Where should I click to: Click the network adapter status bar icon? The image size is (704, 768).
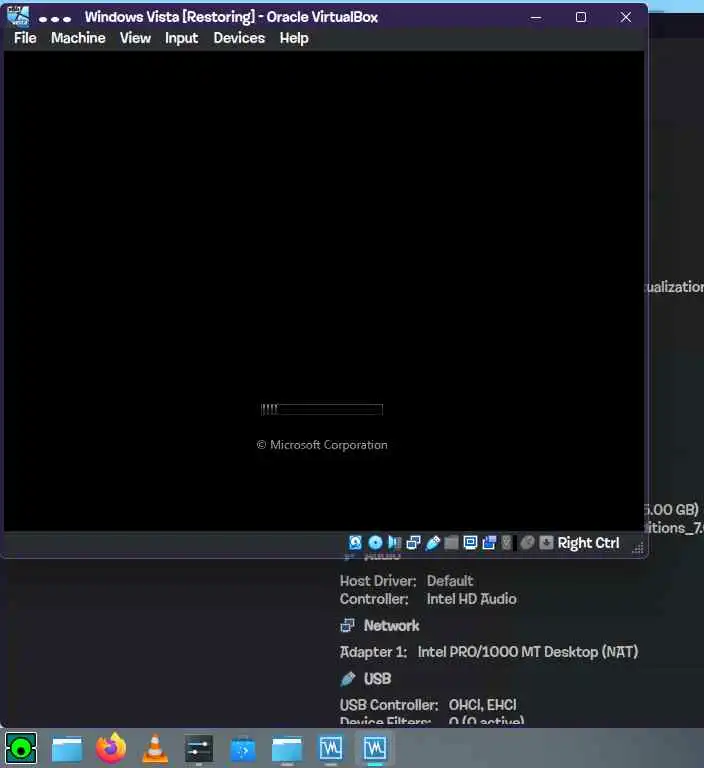(413, 543)
